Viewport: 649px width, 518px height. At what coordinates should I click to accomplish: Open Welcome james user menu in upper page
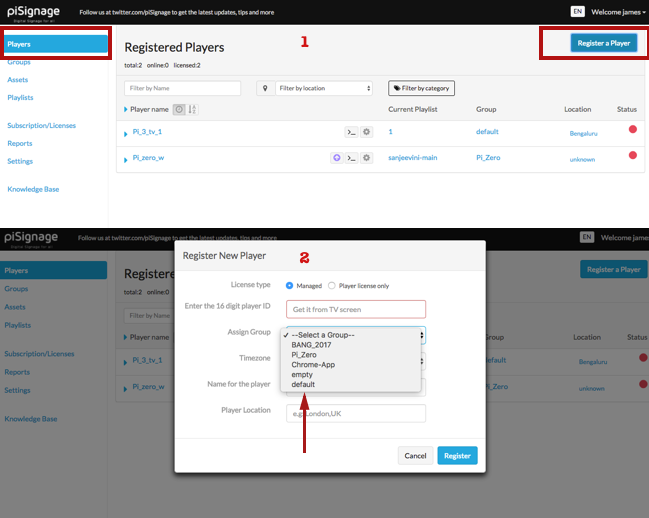click(618, 12)
